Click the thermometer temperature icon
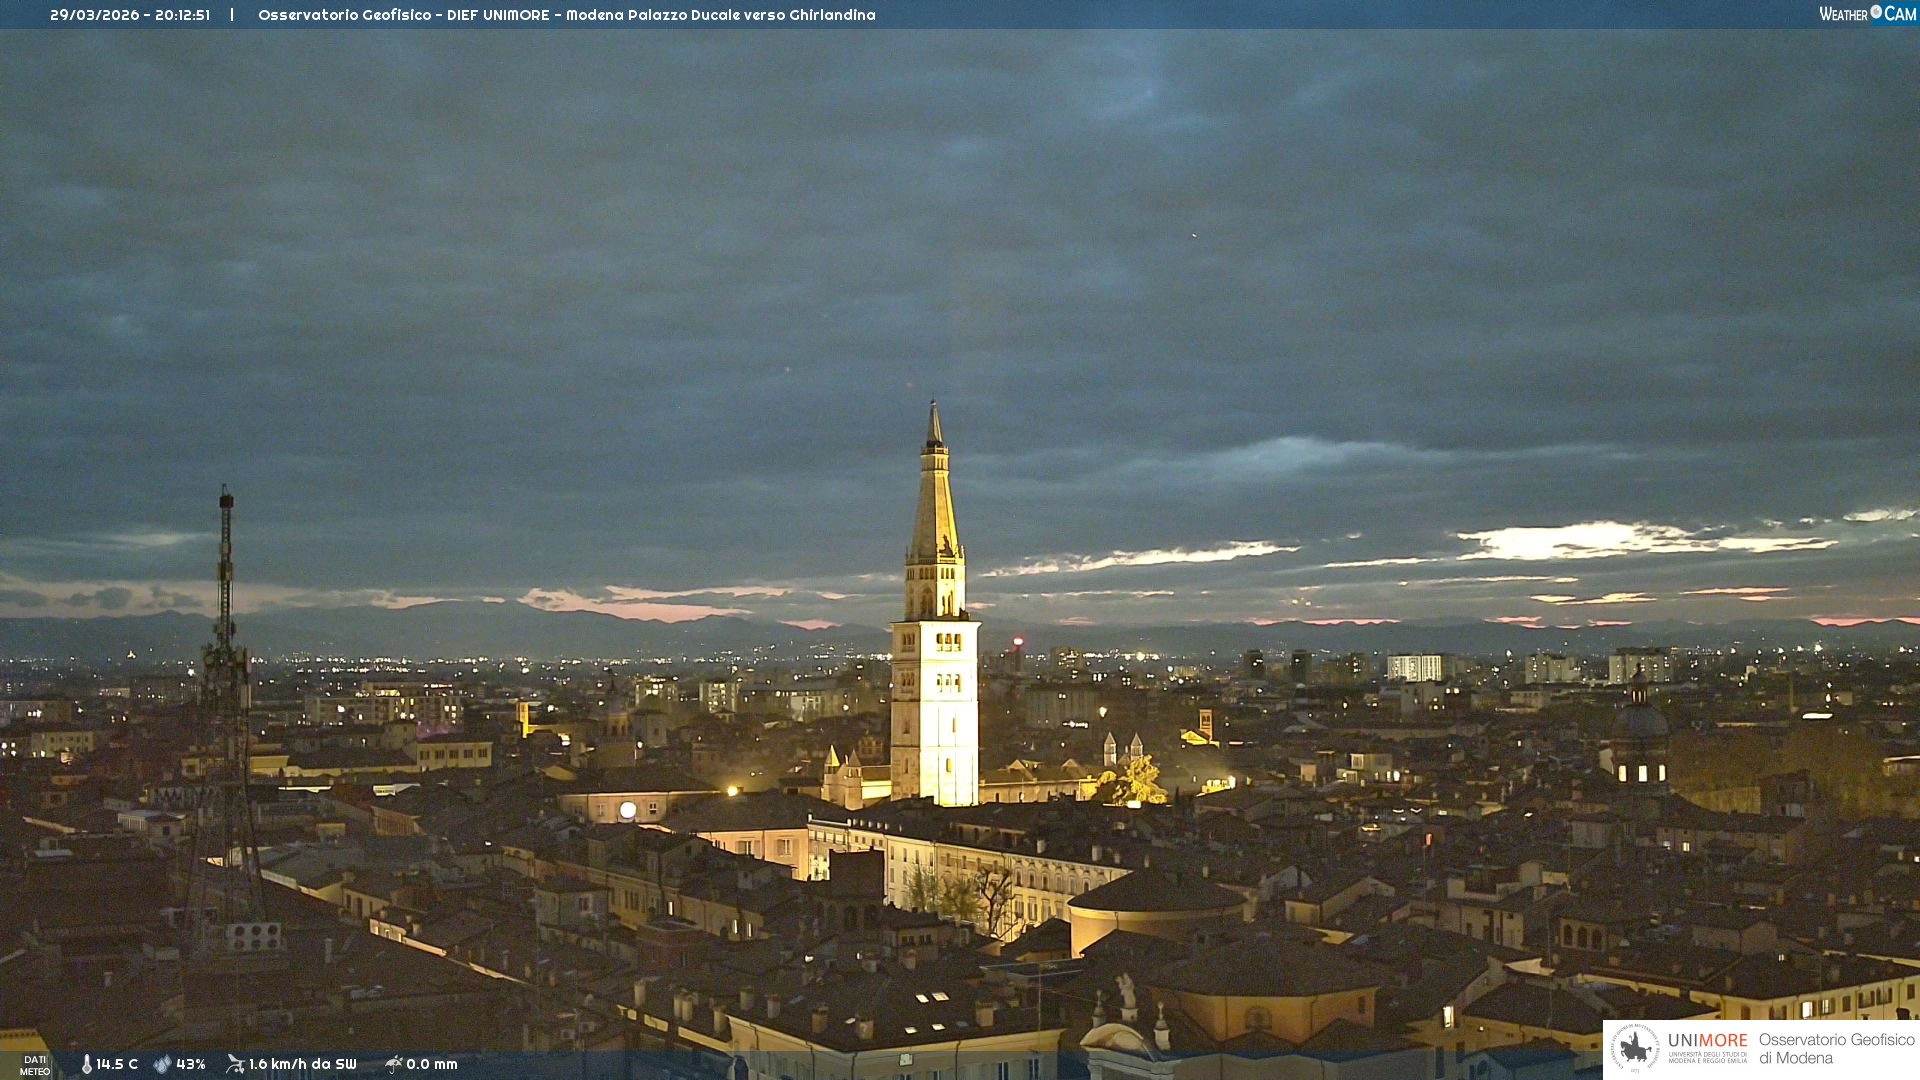The image size is (1920, 1080). 87,1064
